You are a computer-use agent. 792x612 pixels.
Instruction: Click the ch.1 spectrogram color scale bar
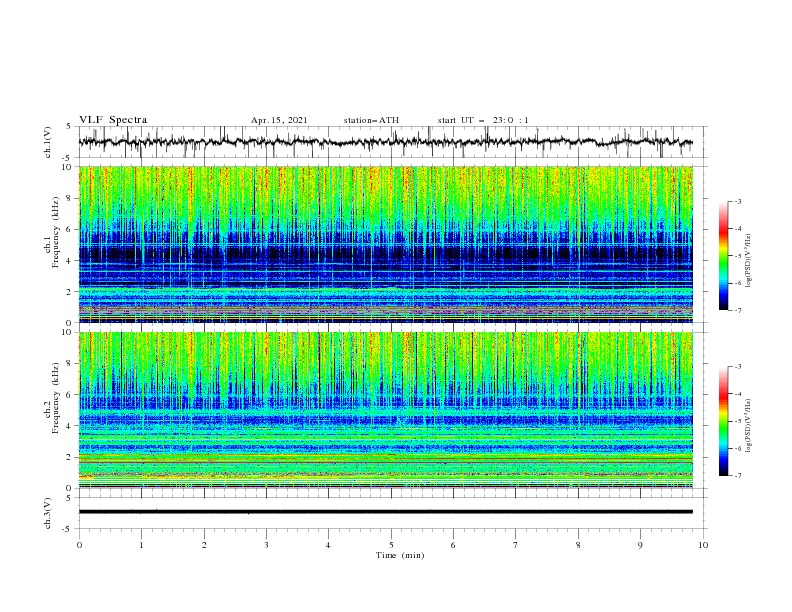click(x=723, y=255)
